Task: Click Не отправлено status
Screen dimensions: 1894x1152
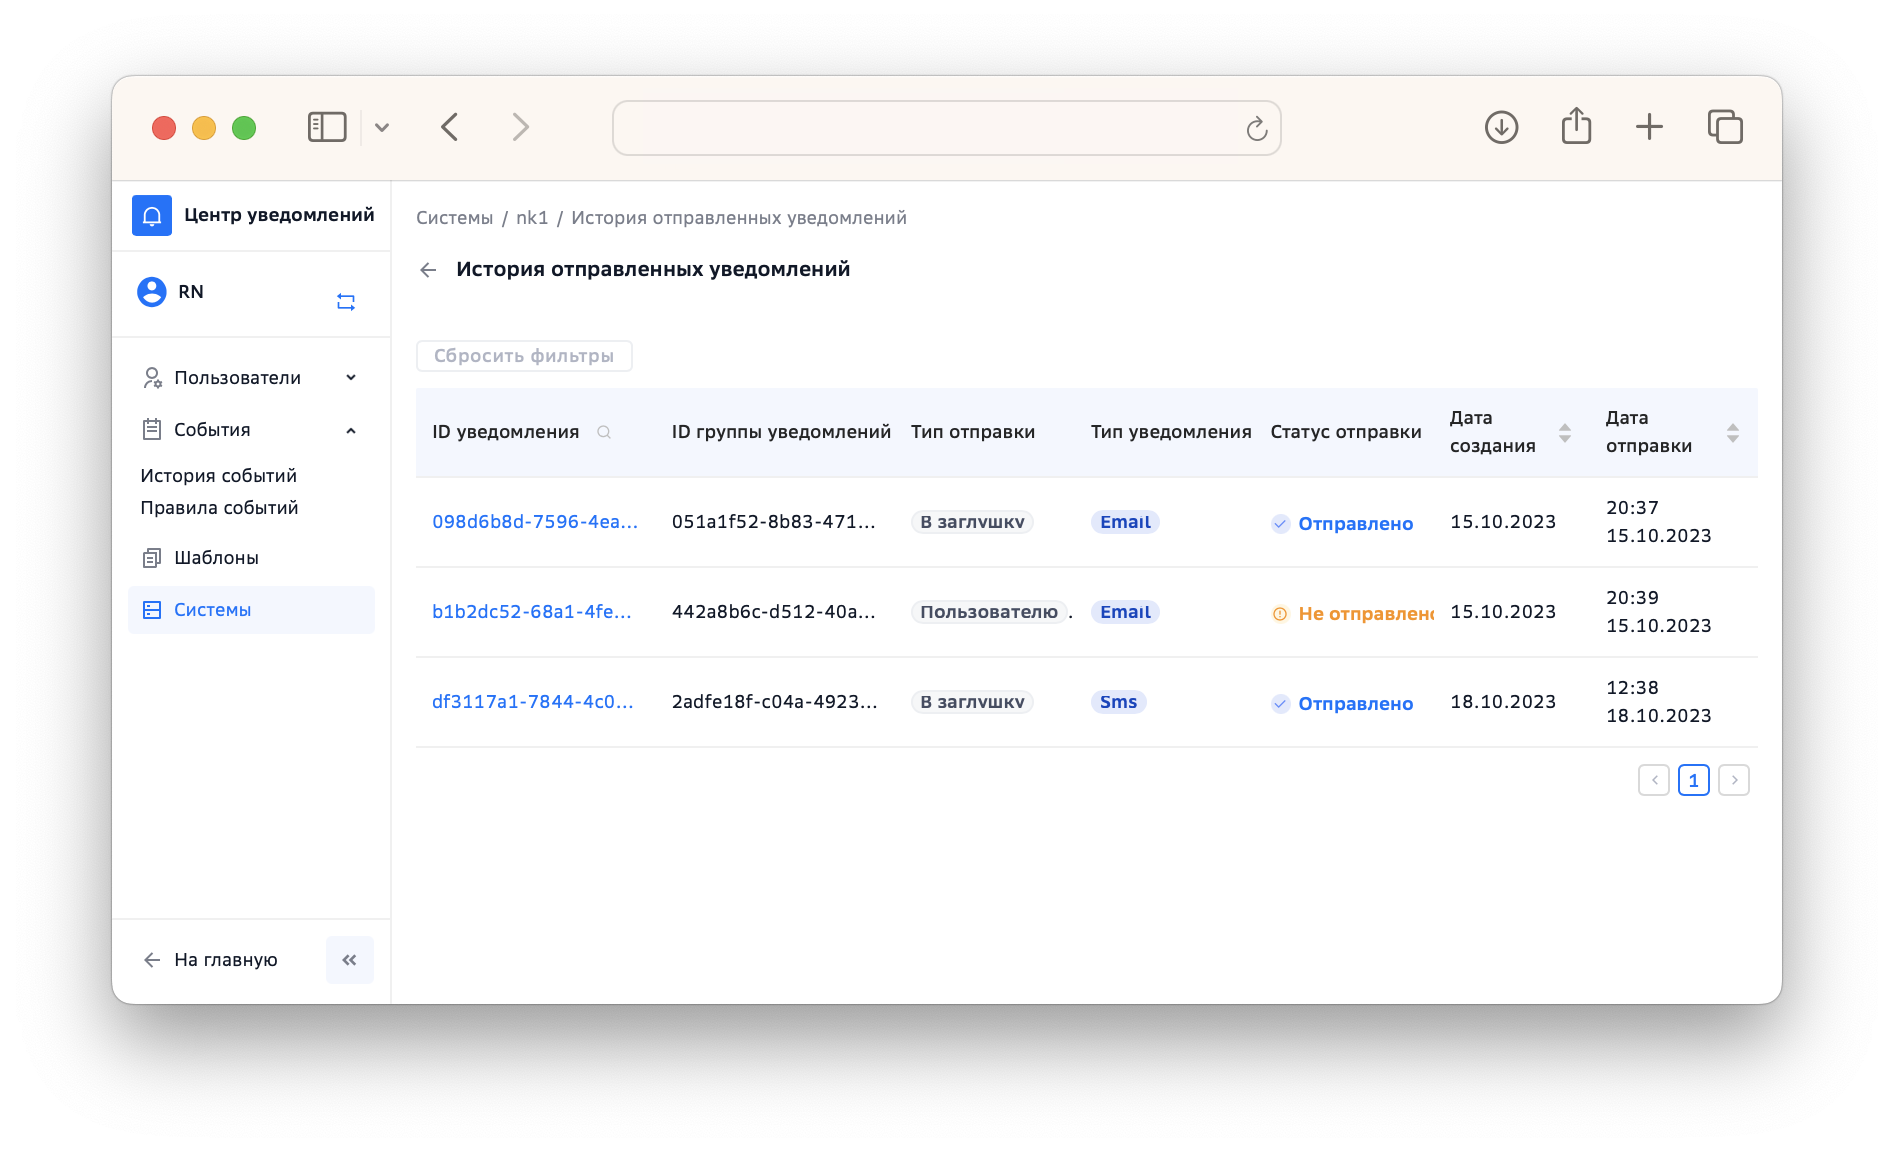Action: click(x=1352, y=614)
